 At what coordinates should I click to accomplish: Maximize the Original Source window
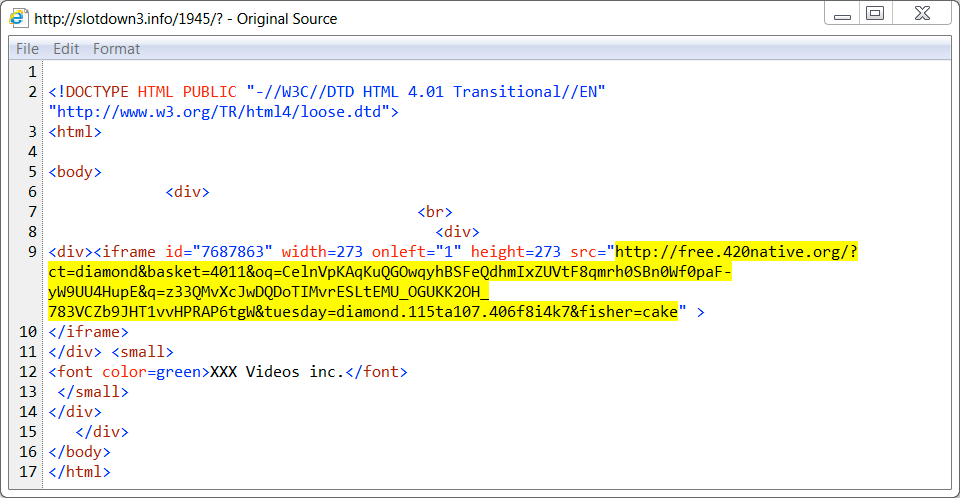point(875,13)
